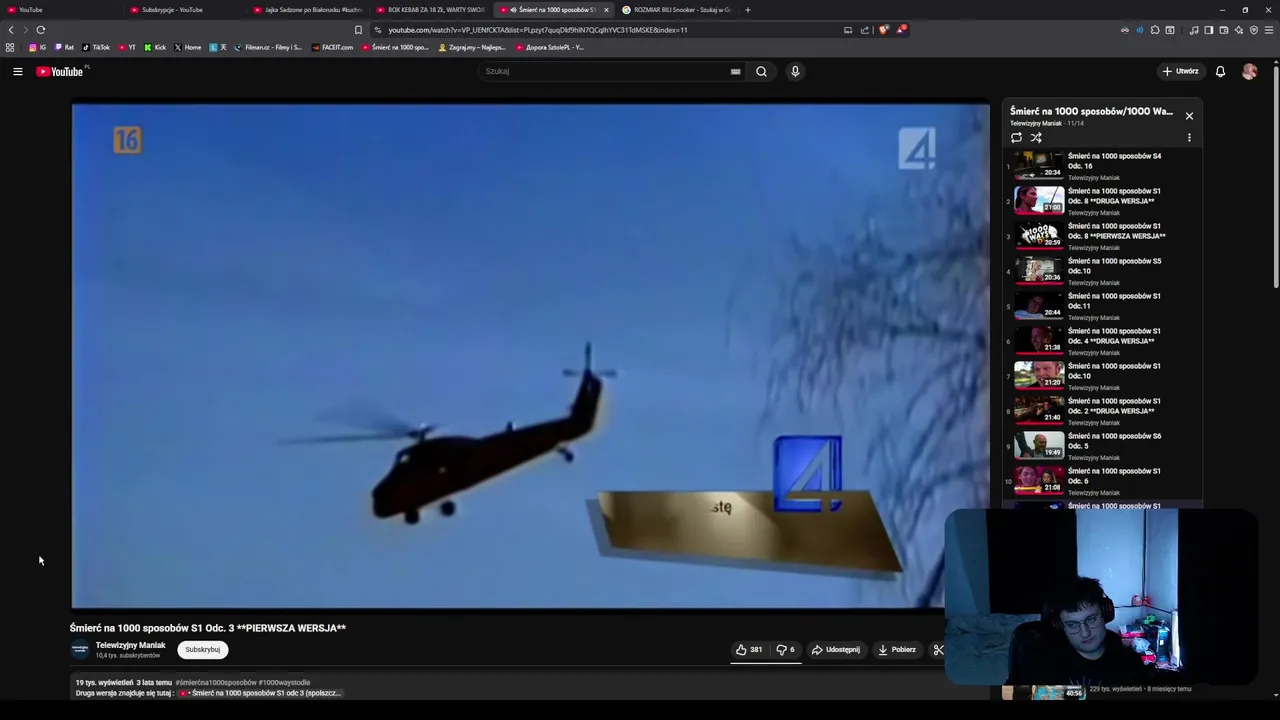Image resolution: width=1280 pixels, height=720 pixels.
Task: Focus the Szukaj search field
Action: (x=606, y=71)
